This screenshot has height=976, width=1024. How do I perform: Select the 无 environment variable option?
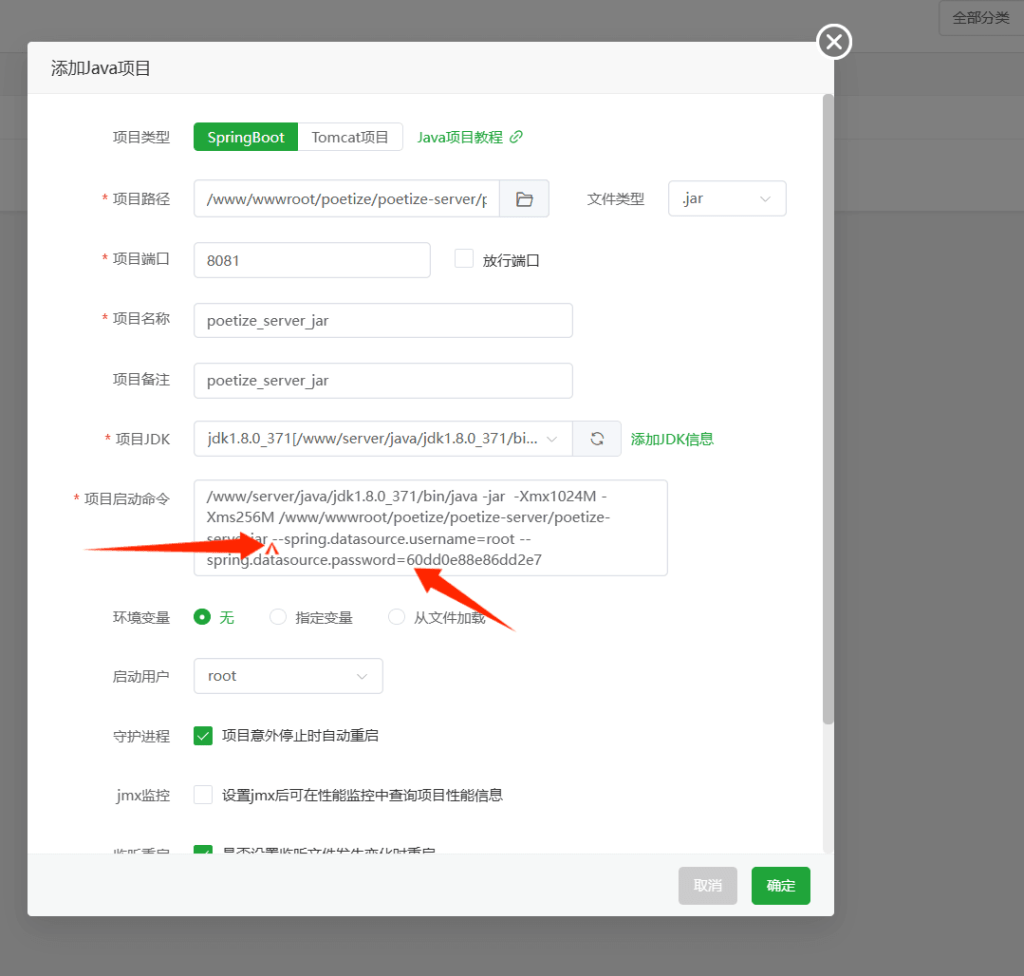click(203, 618)
